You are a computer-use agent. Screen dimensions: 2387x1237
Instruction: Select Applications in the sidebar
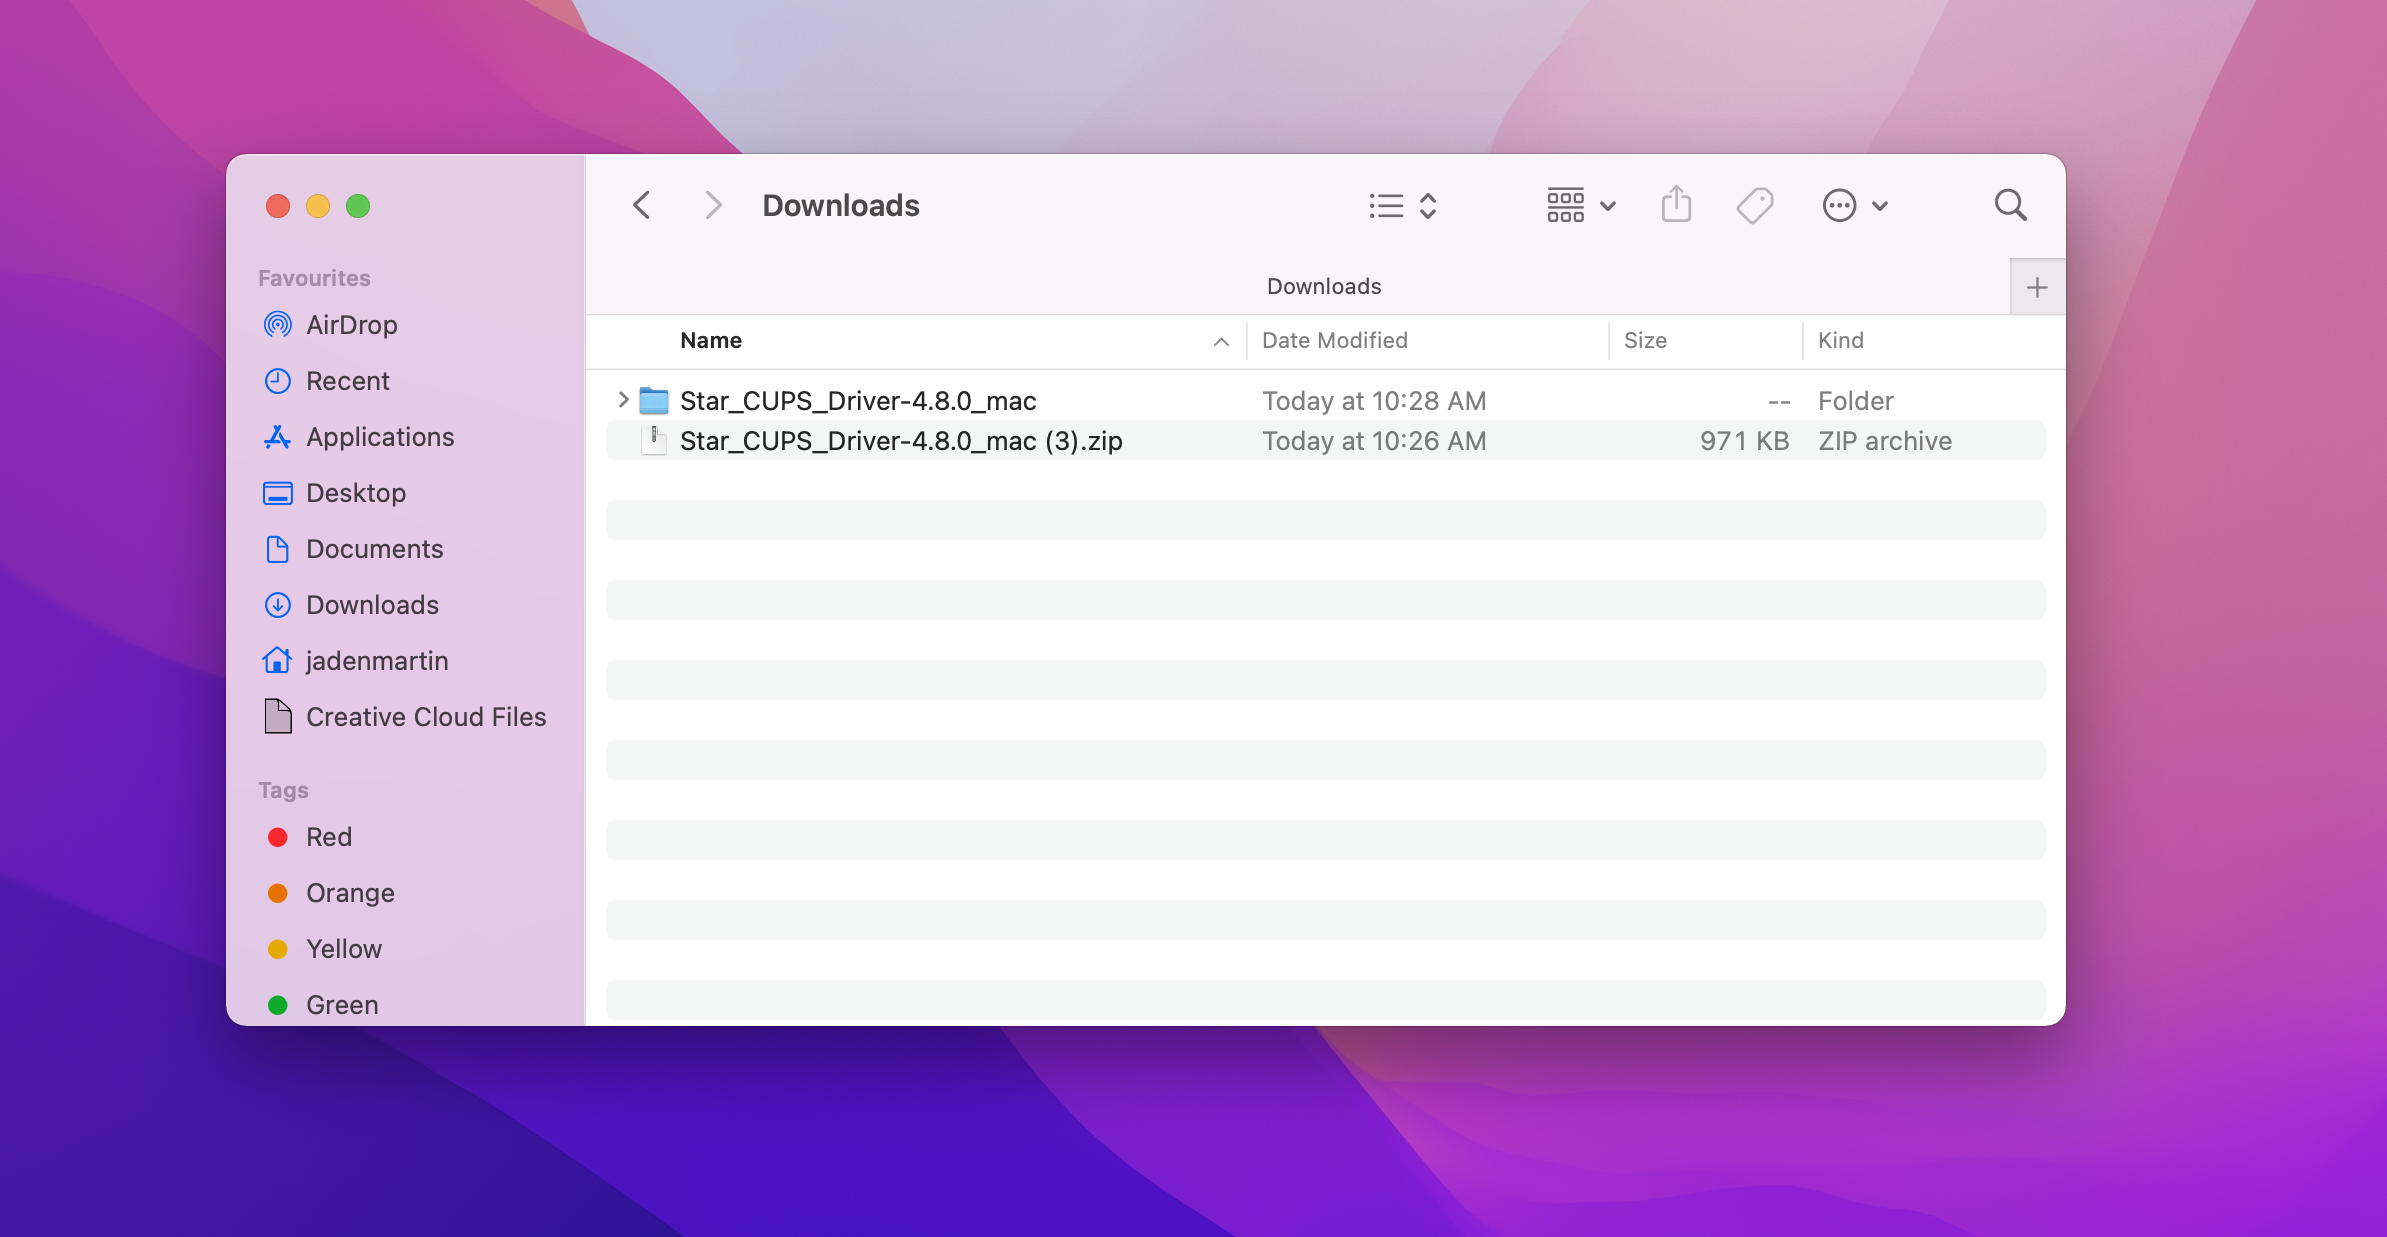(x=379, y=437)
